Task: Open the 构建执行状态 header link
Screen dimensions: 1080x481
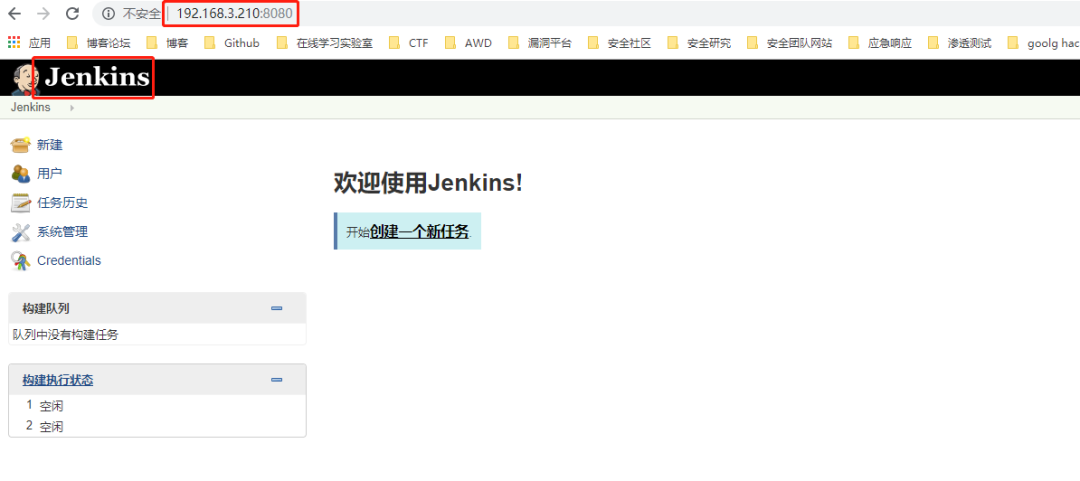Action: (x=57, y=380)
